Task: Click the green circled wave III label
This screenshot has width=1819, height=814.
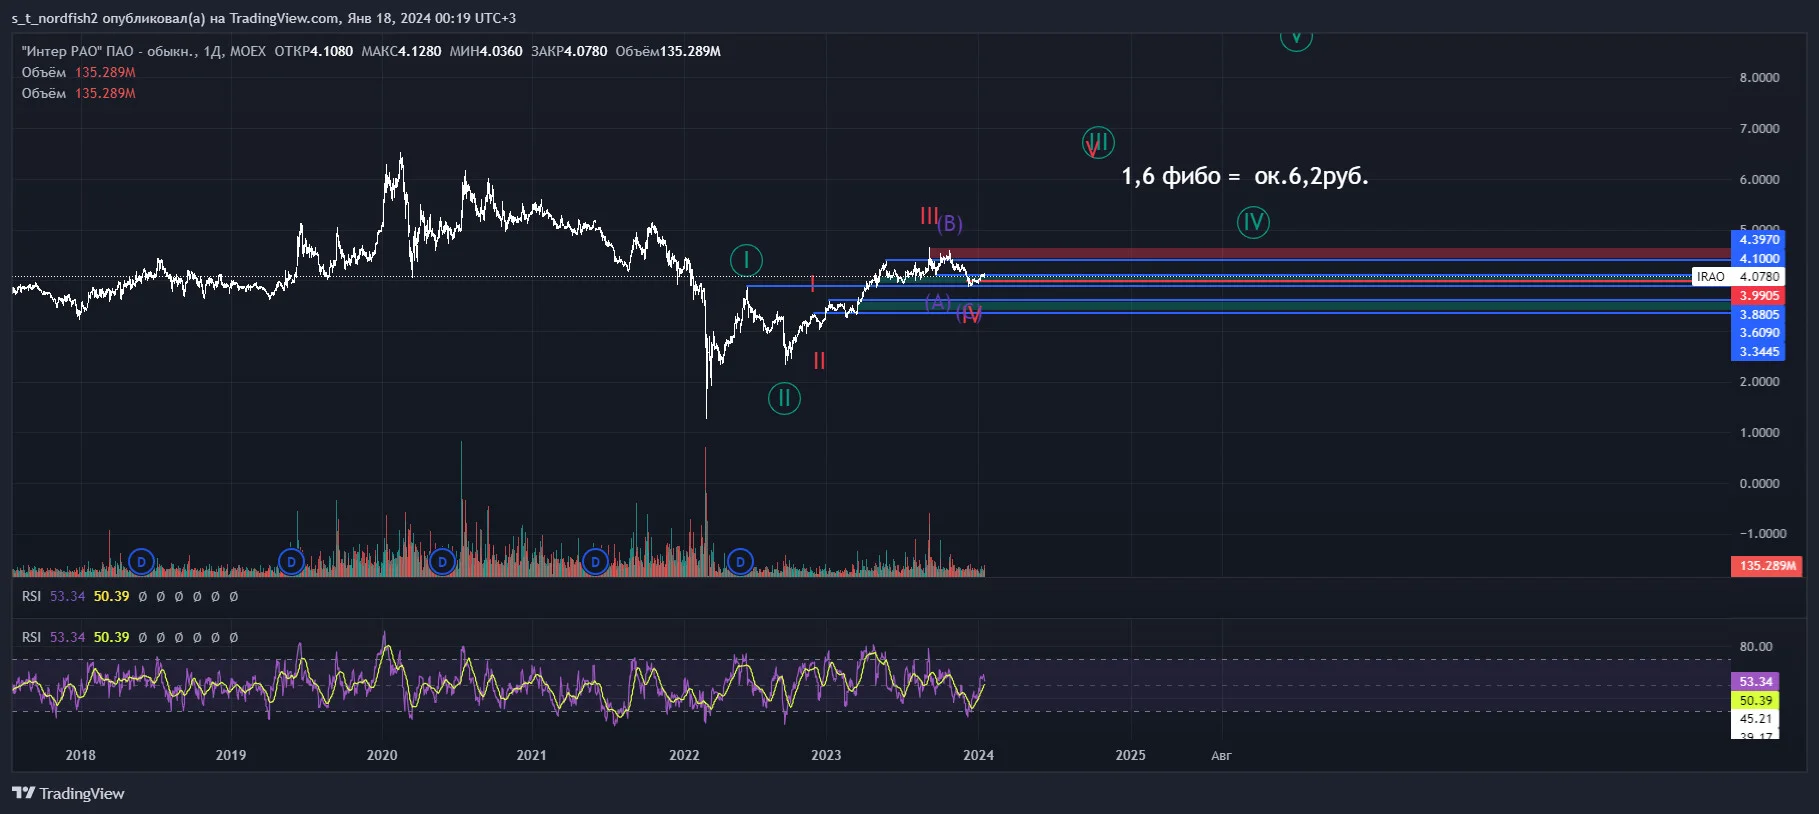Action: (1098, 142)
